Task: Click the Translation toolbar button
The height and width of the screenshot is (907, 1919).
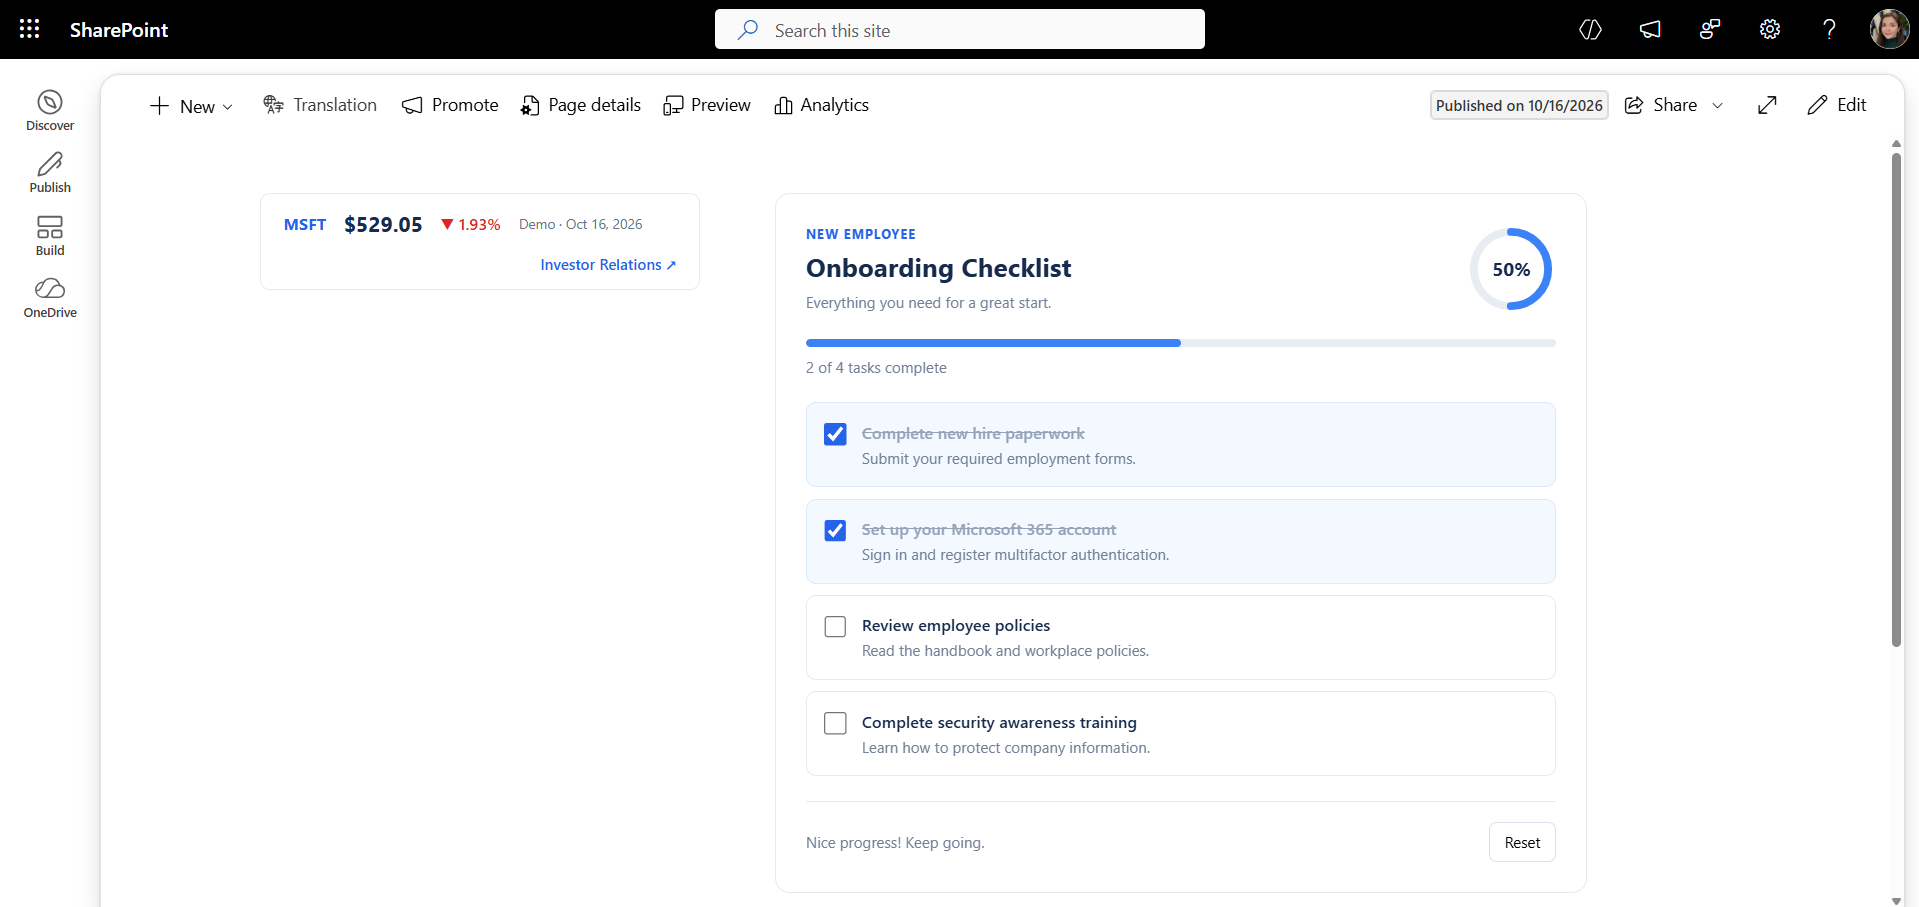Action: click(320, 105)
